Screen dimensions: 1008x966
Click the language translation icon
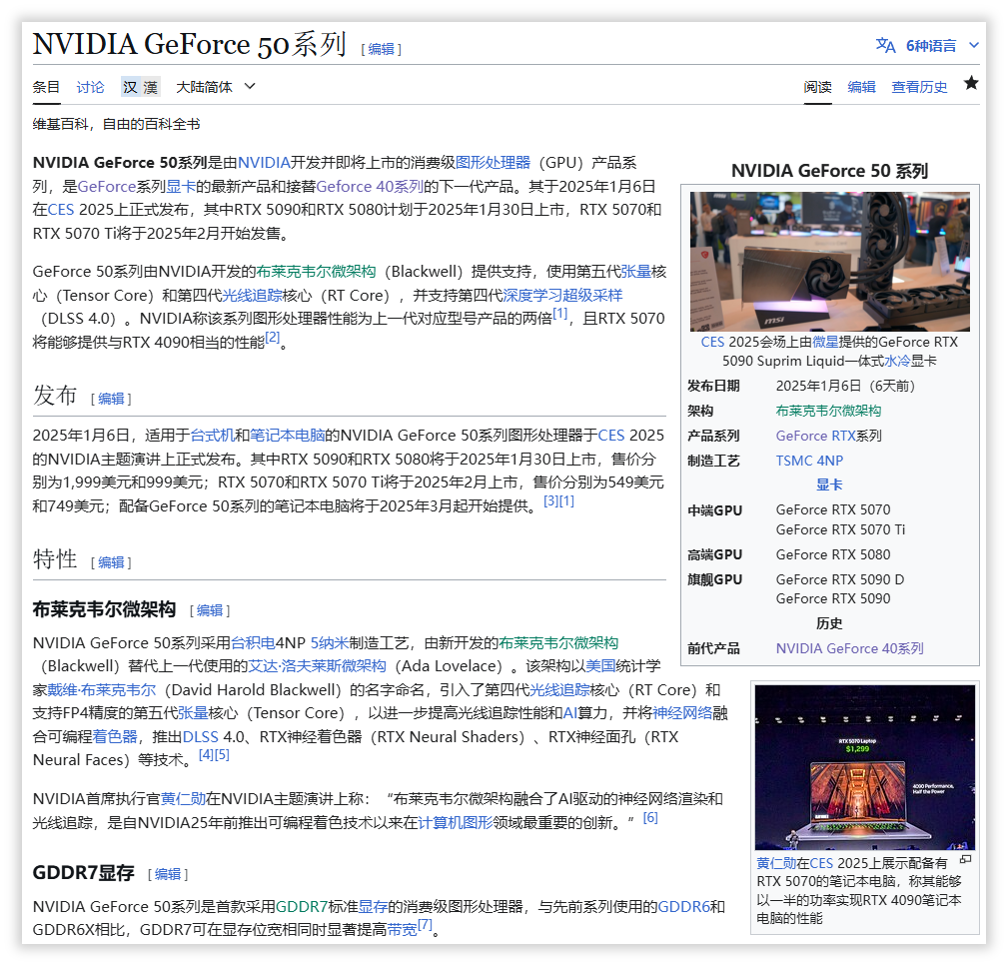coord(885,46)
